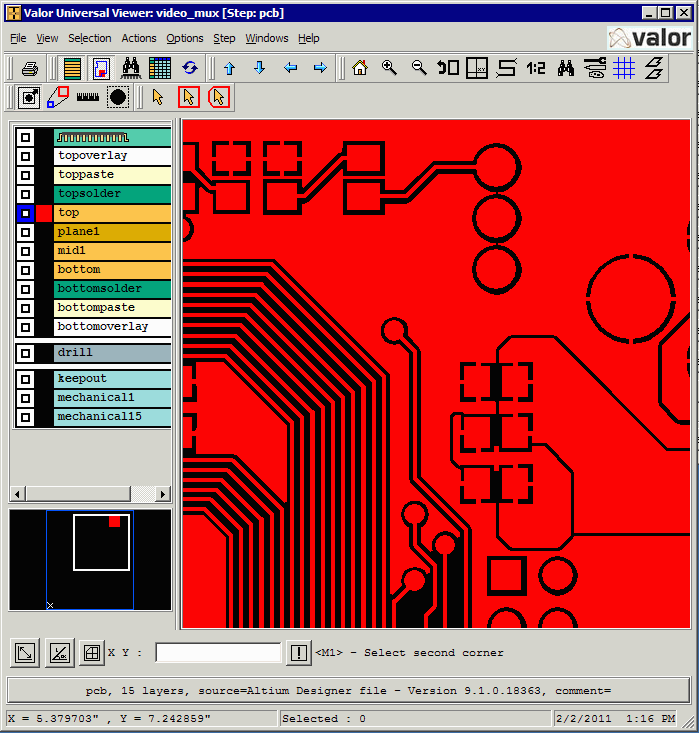Click the zoom in magnifier

coord(389,69)
